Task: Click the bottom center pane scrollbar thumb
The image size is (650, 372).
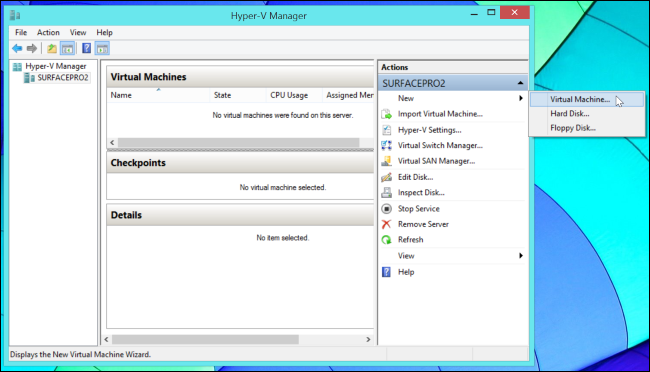Action: (x=205, y=340)
